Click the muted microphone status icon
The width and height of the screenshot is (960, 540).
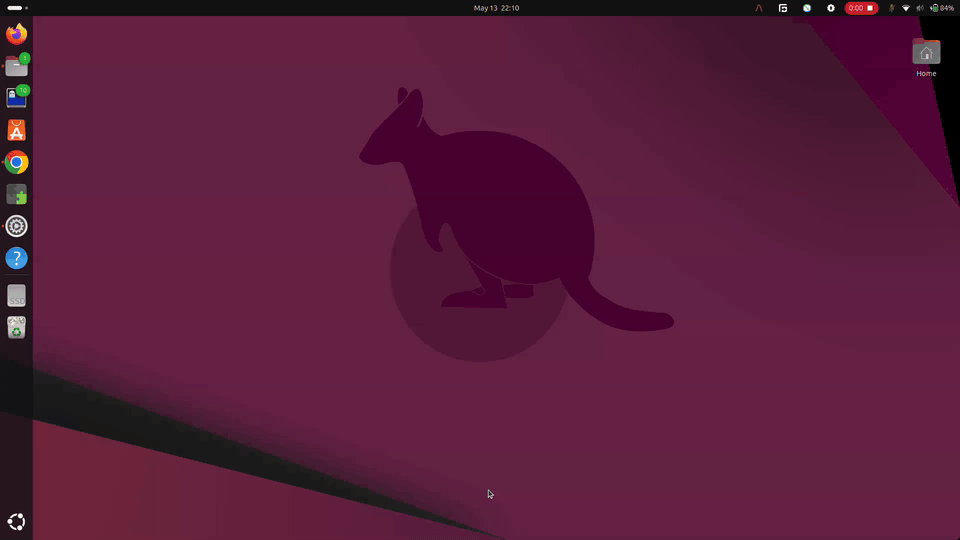pyautogui.click(x=891, y=8)
